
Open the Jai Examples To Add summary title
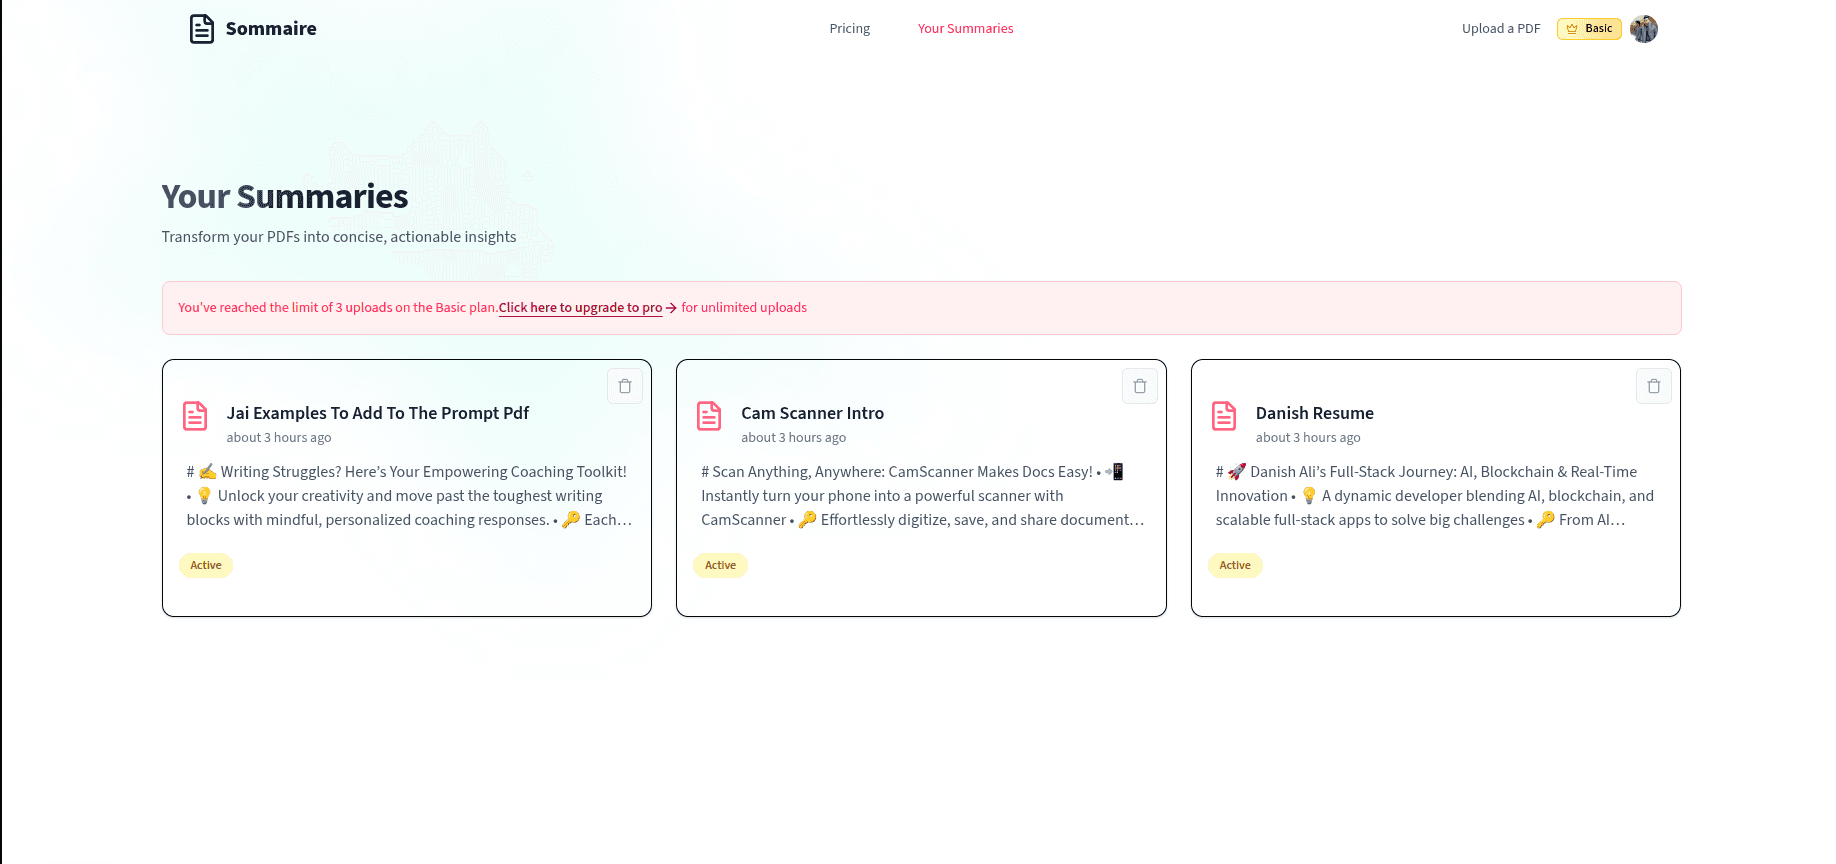click(377, 413)
